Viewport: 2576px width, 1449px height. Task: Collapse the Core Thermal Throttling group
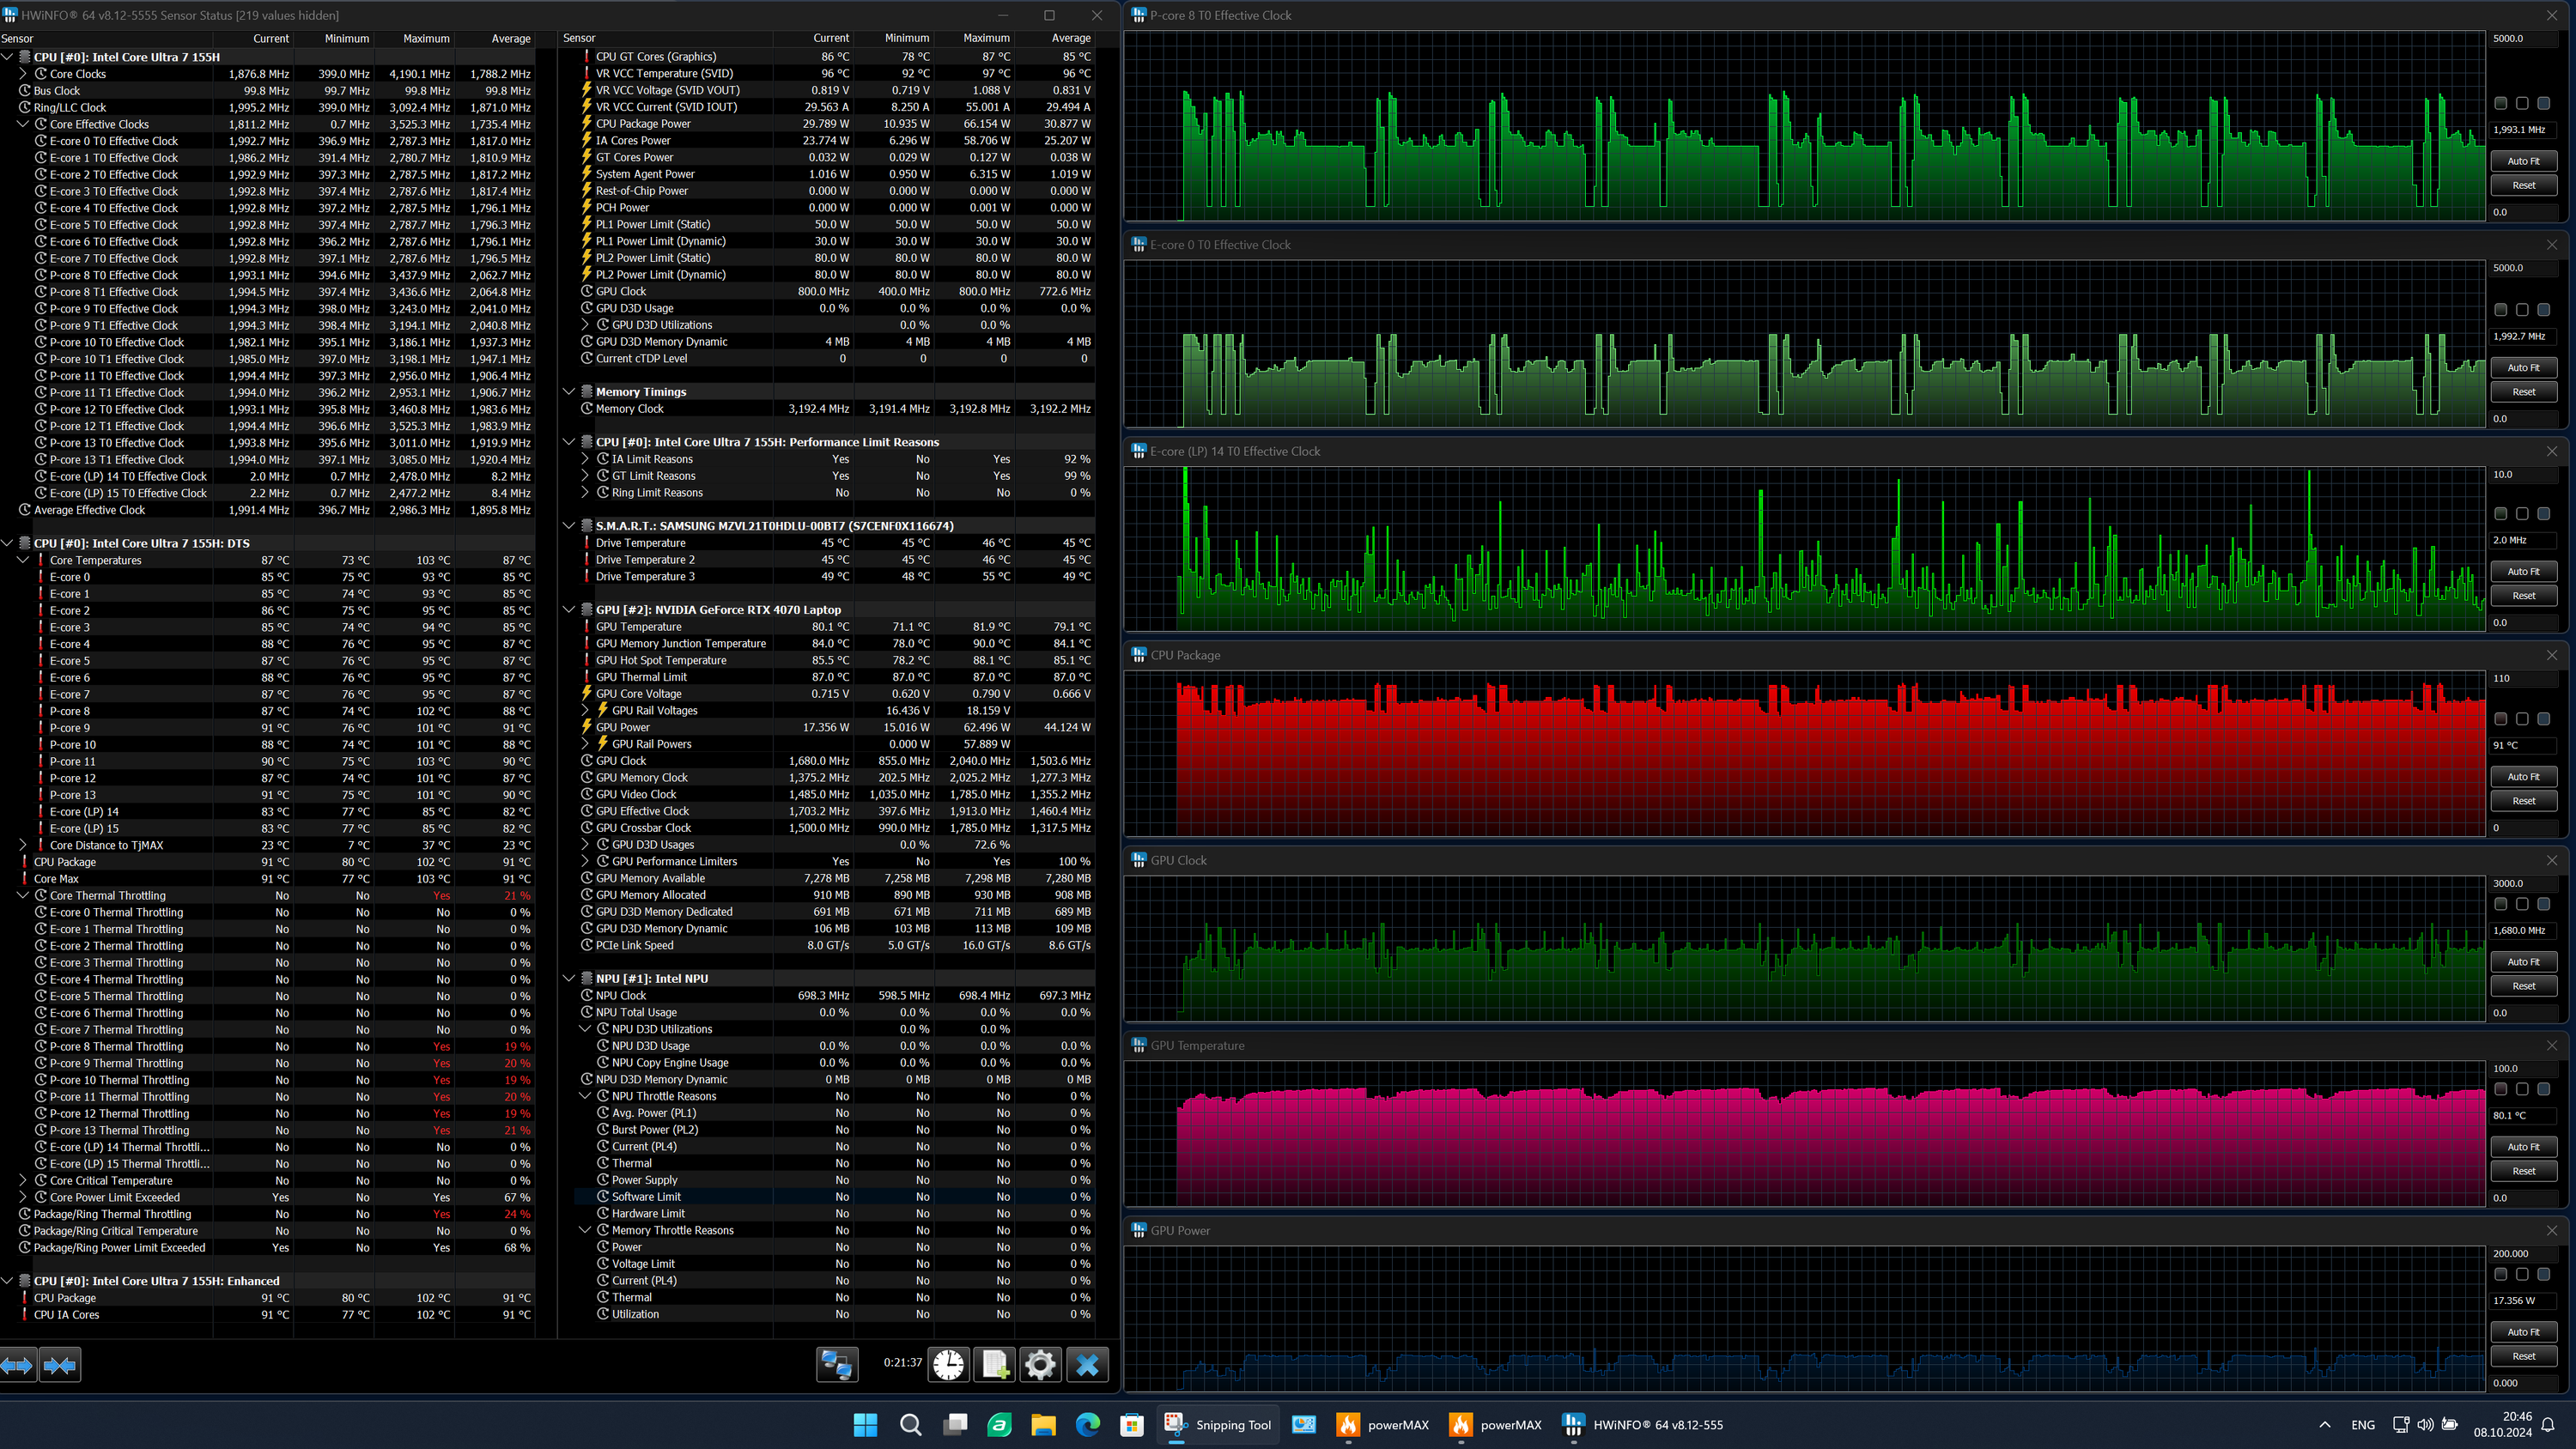coord(23,896)
